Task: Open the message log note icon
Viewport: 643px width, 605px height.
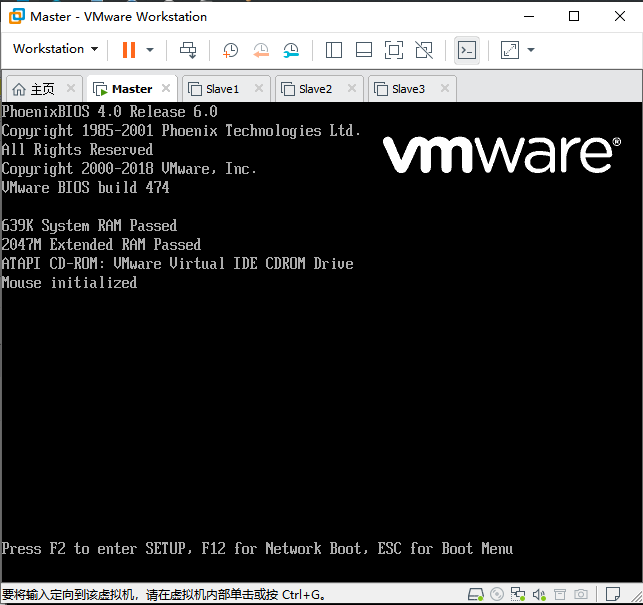Action: pos(613,594)
